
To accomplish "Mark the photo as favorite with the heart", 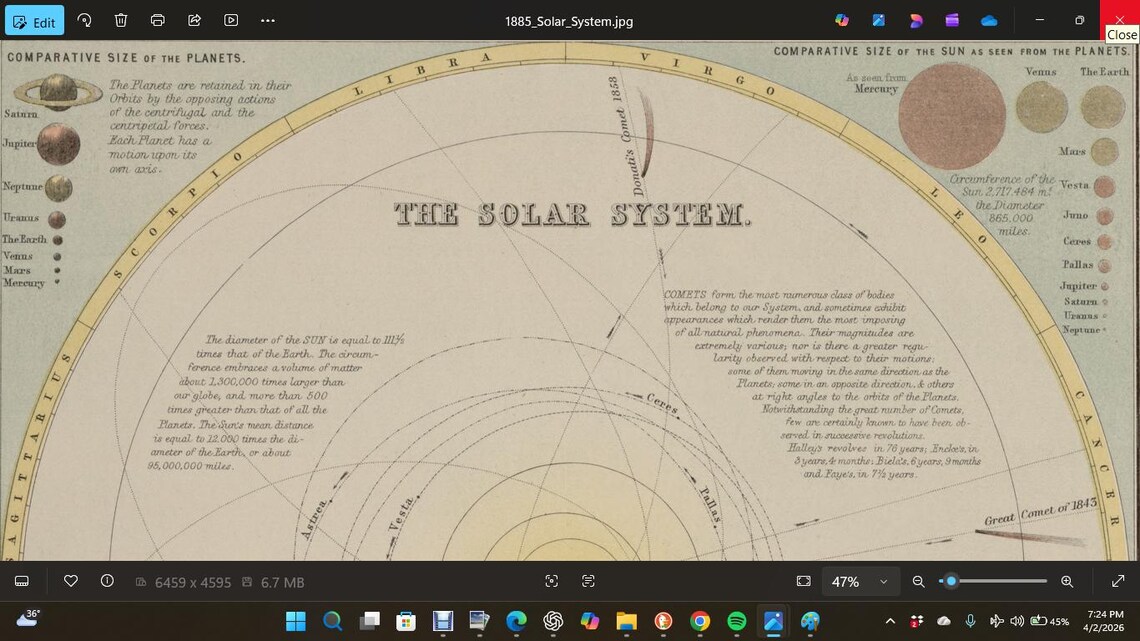I will 71,581.
